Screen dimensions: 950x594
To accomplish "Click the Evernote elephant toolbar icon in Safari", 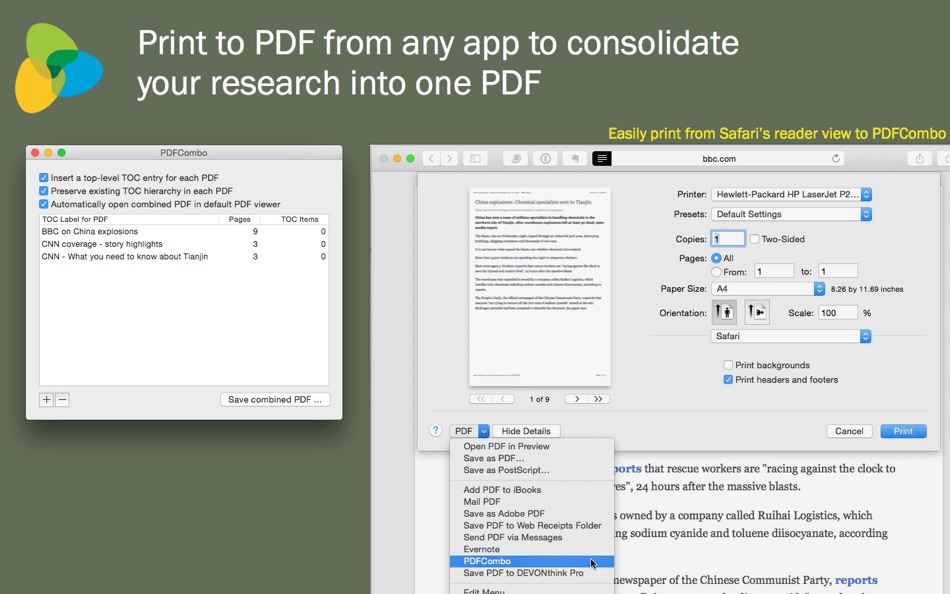I will [574, 159].
